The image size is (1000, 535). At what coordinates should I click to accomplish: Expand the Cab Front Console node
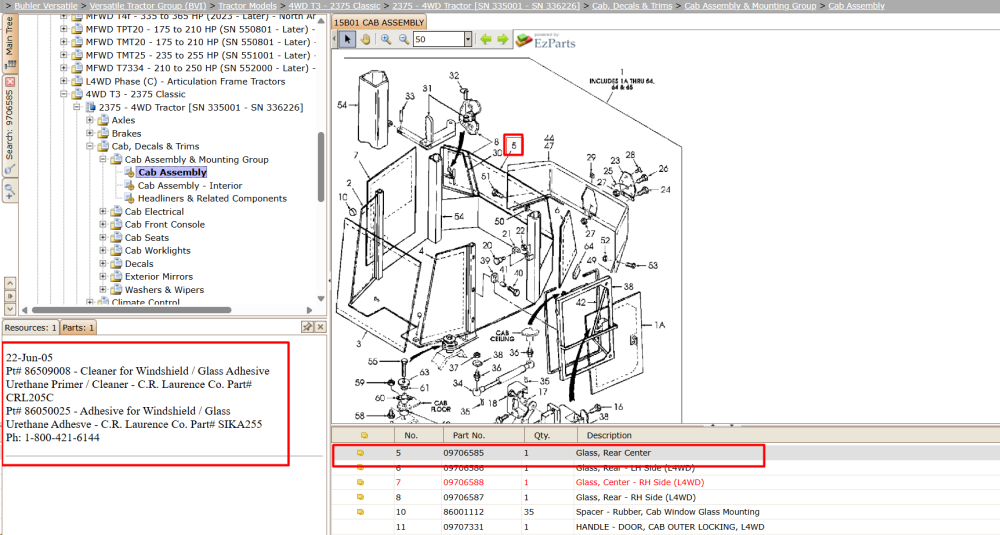[x=103, y=224]
